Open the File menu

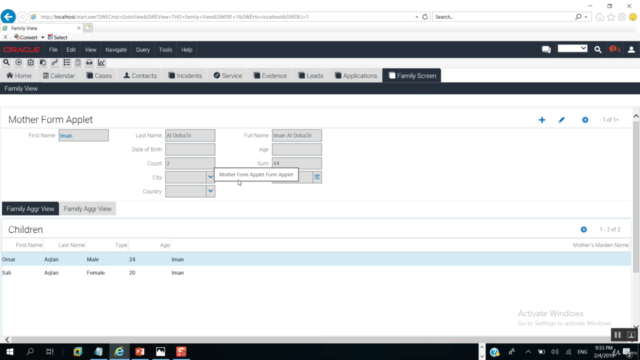(x=53, y=50)
